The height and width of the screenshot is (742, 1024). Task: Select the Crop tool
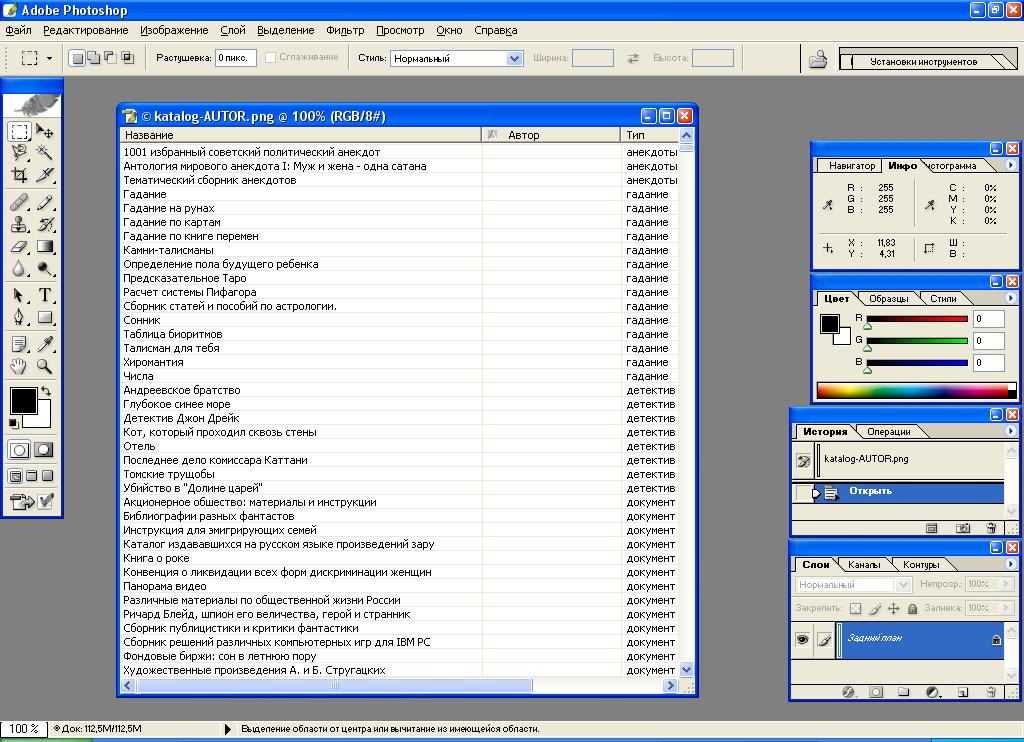(20, 175)
